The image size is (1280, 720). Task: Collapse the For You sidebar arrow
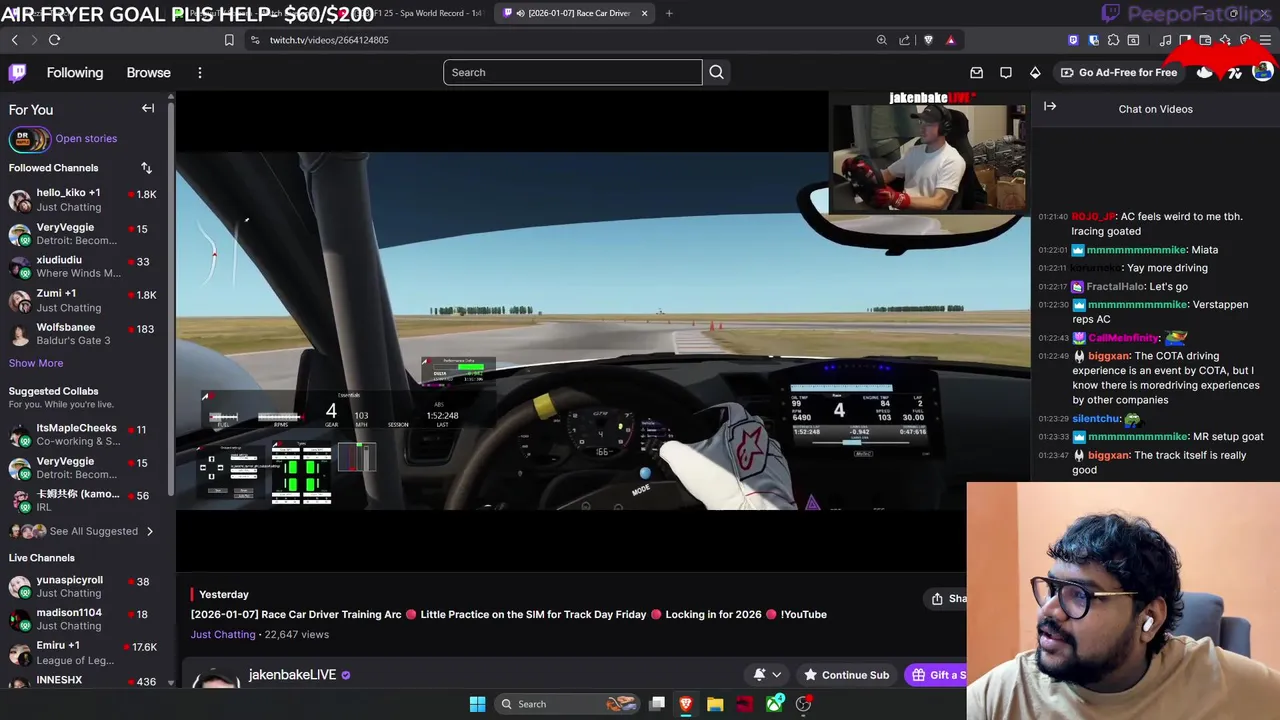click(148, 108)
